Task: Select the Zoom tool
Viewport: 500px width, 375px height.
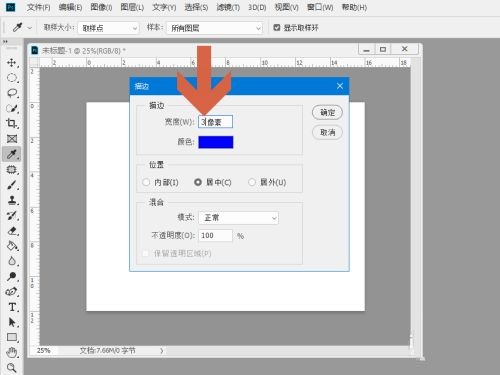Action: click(x=12, y=368)
